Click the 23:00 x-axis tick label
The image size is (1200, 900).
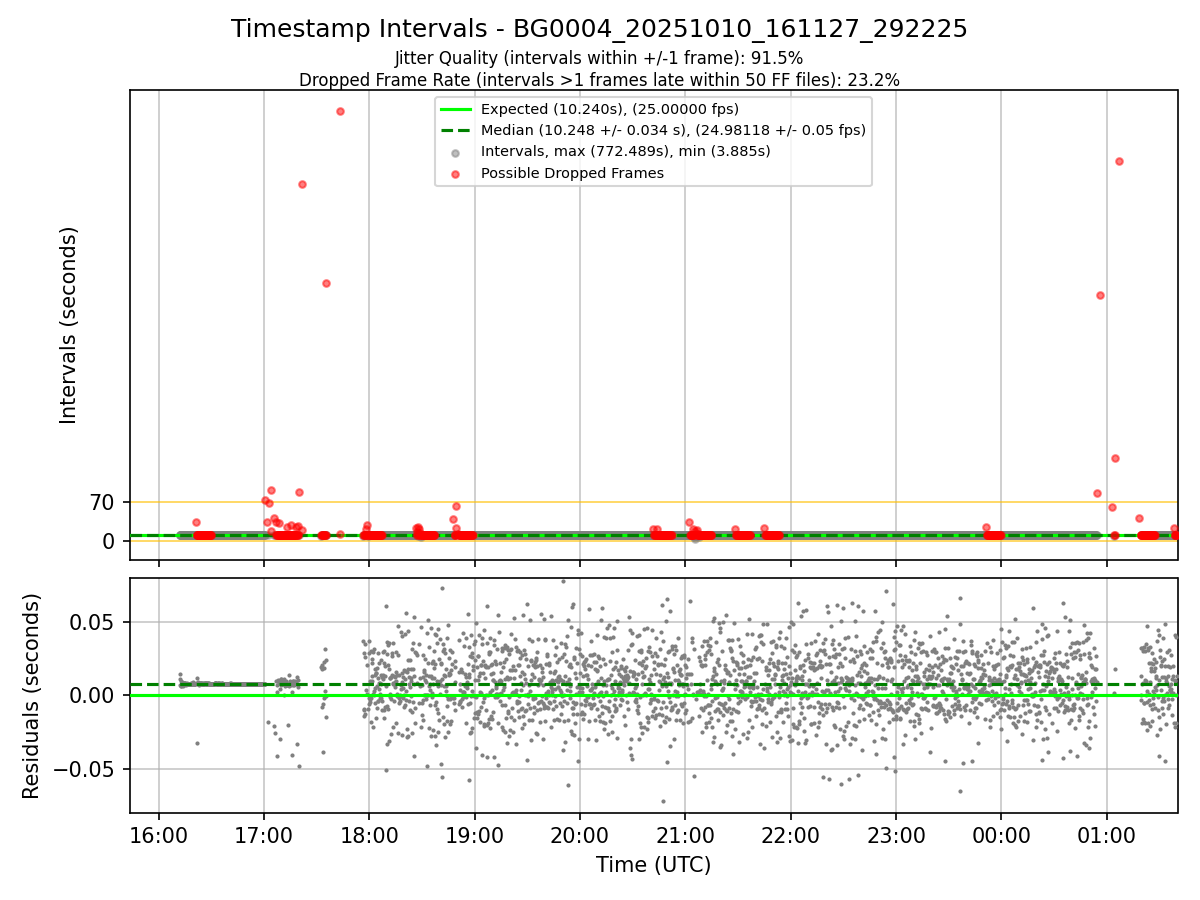[x=896, y=835]
